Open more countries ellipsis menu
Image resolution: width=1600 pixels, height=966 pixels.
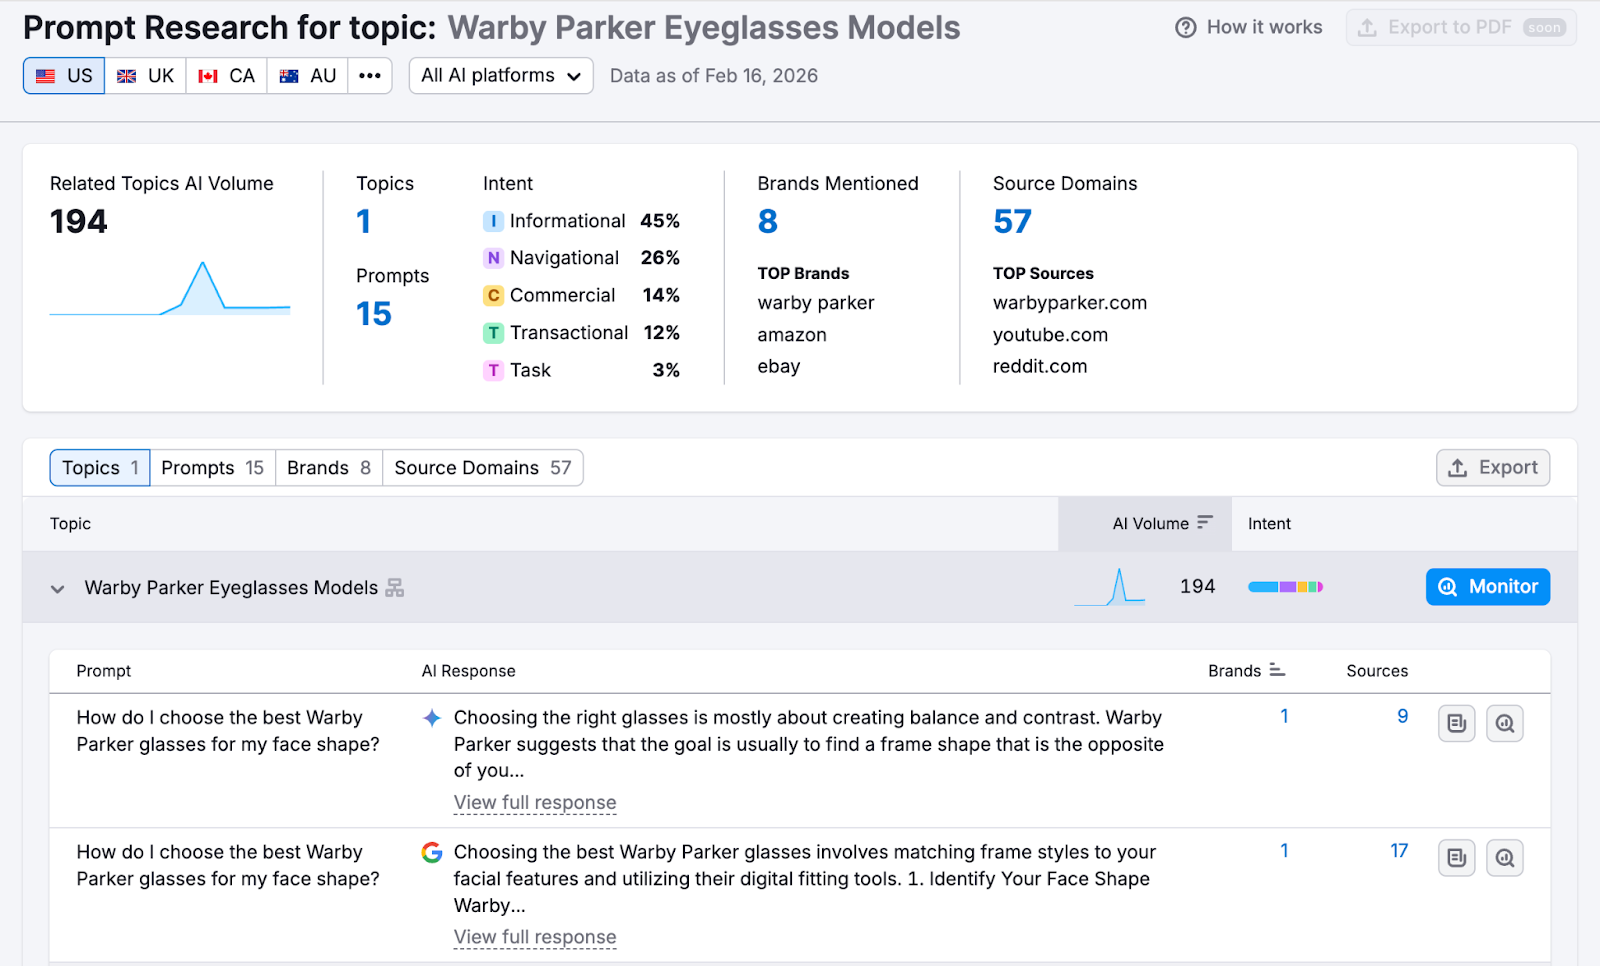(370, 76)
